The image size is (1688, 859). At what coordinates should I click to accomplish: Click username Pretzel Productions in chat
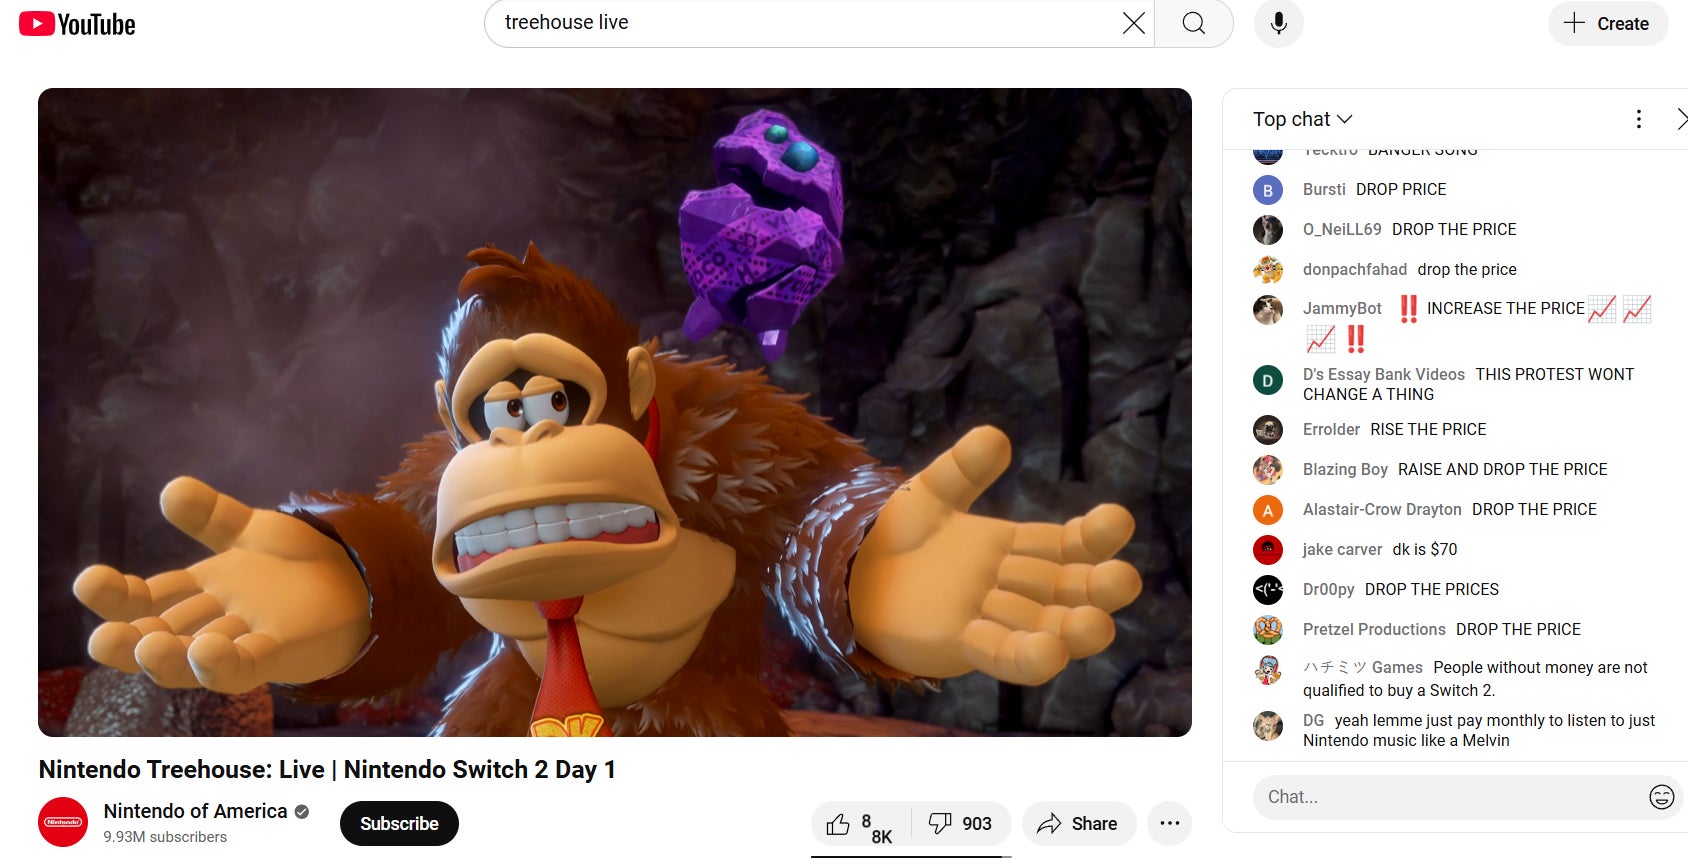point(1374,629)
